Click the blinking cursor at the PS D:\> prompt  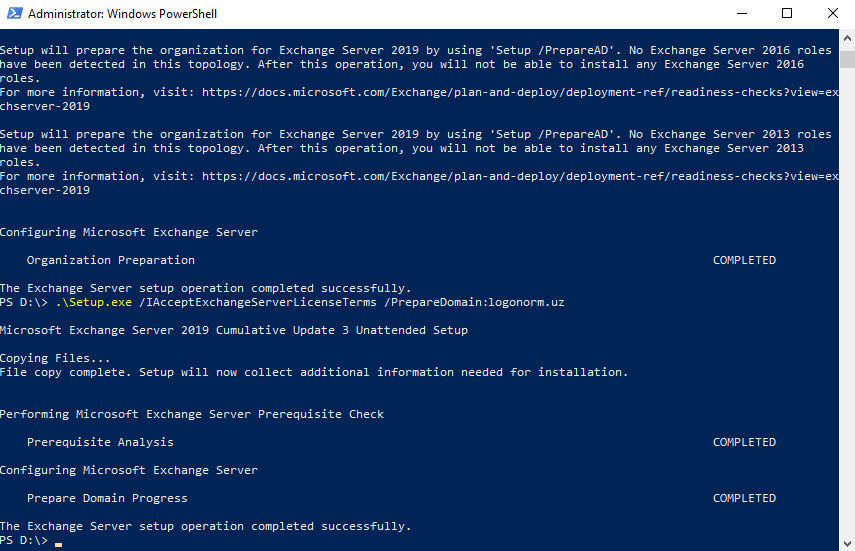[58, 544]
